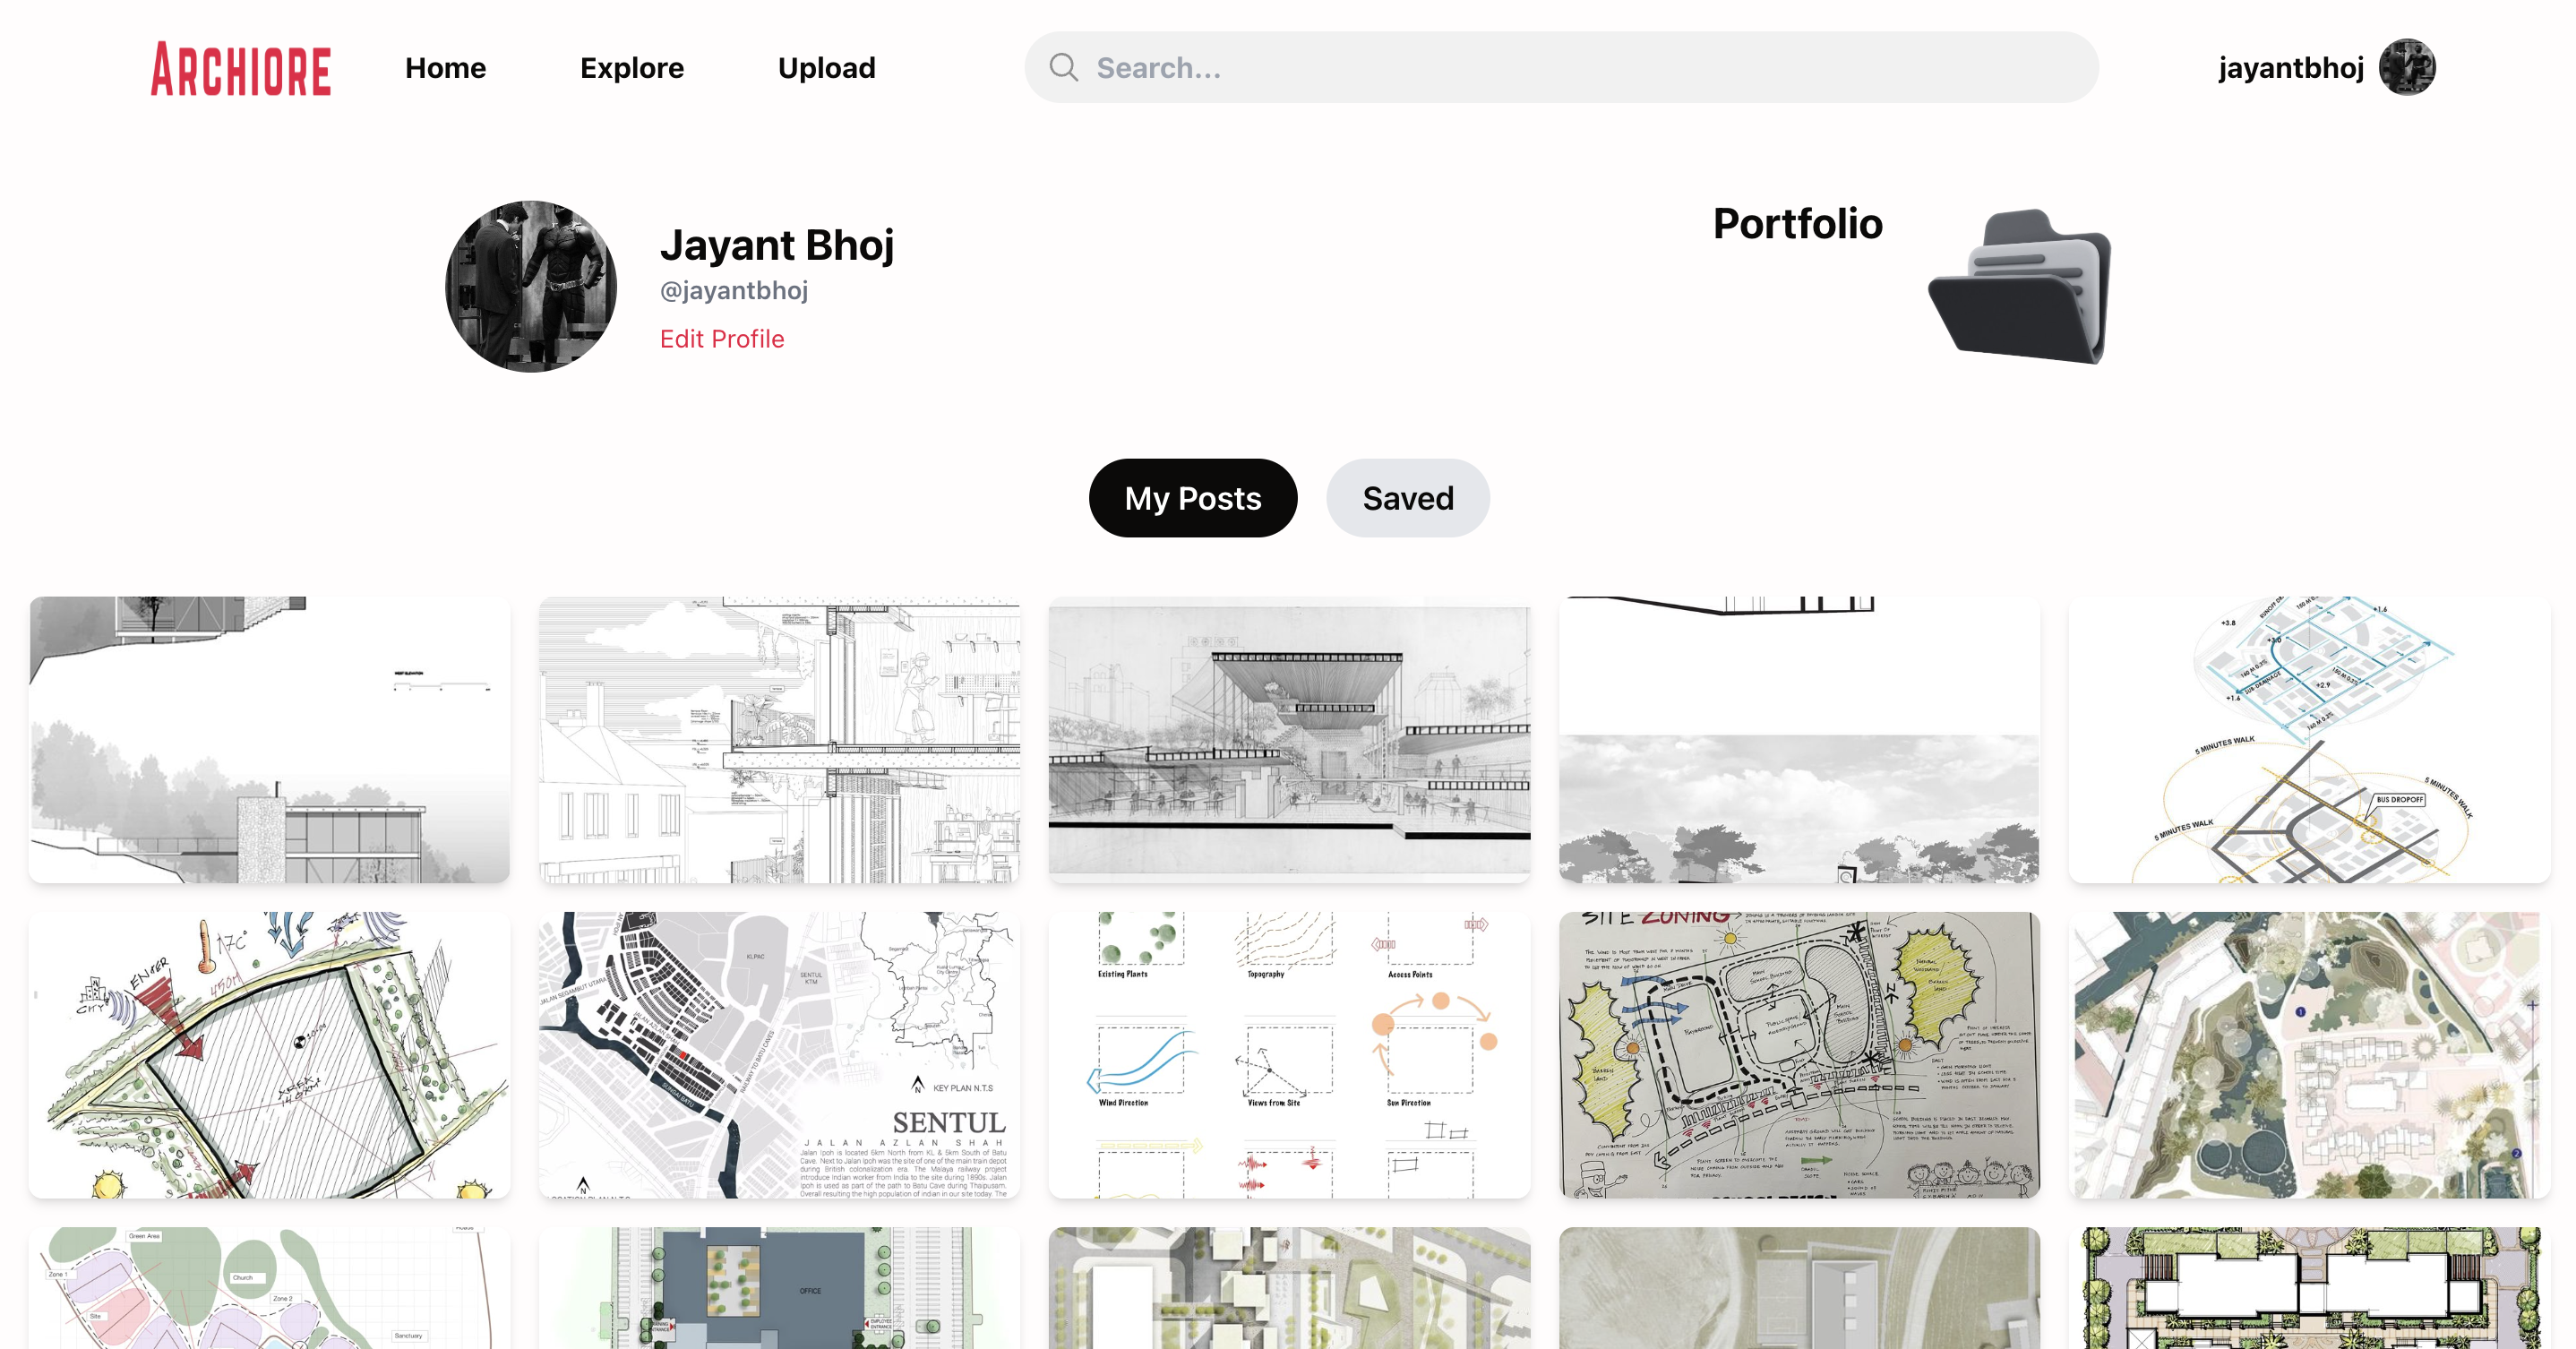Image resolution: width=2576 pixels, height=1349 pixels.
Task: Click the magnifier search icon
Action: click(x=1063, y=67)
